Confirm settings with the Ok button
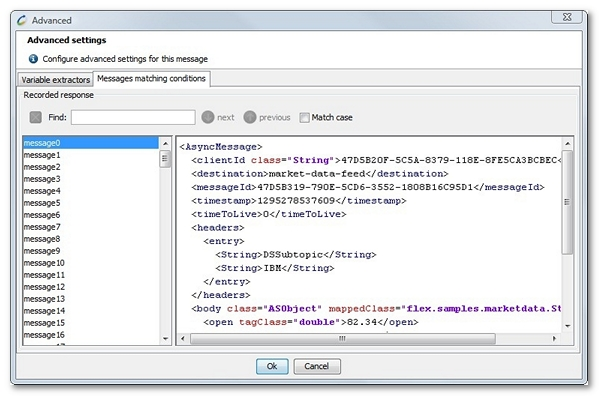The image size is (599, 396). tap(272, 367)
